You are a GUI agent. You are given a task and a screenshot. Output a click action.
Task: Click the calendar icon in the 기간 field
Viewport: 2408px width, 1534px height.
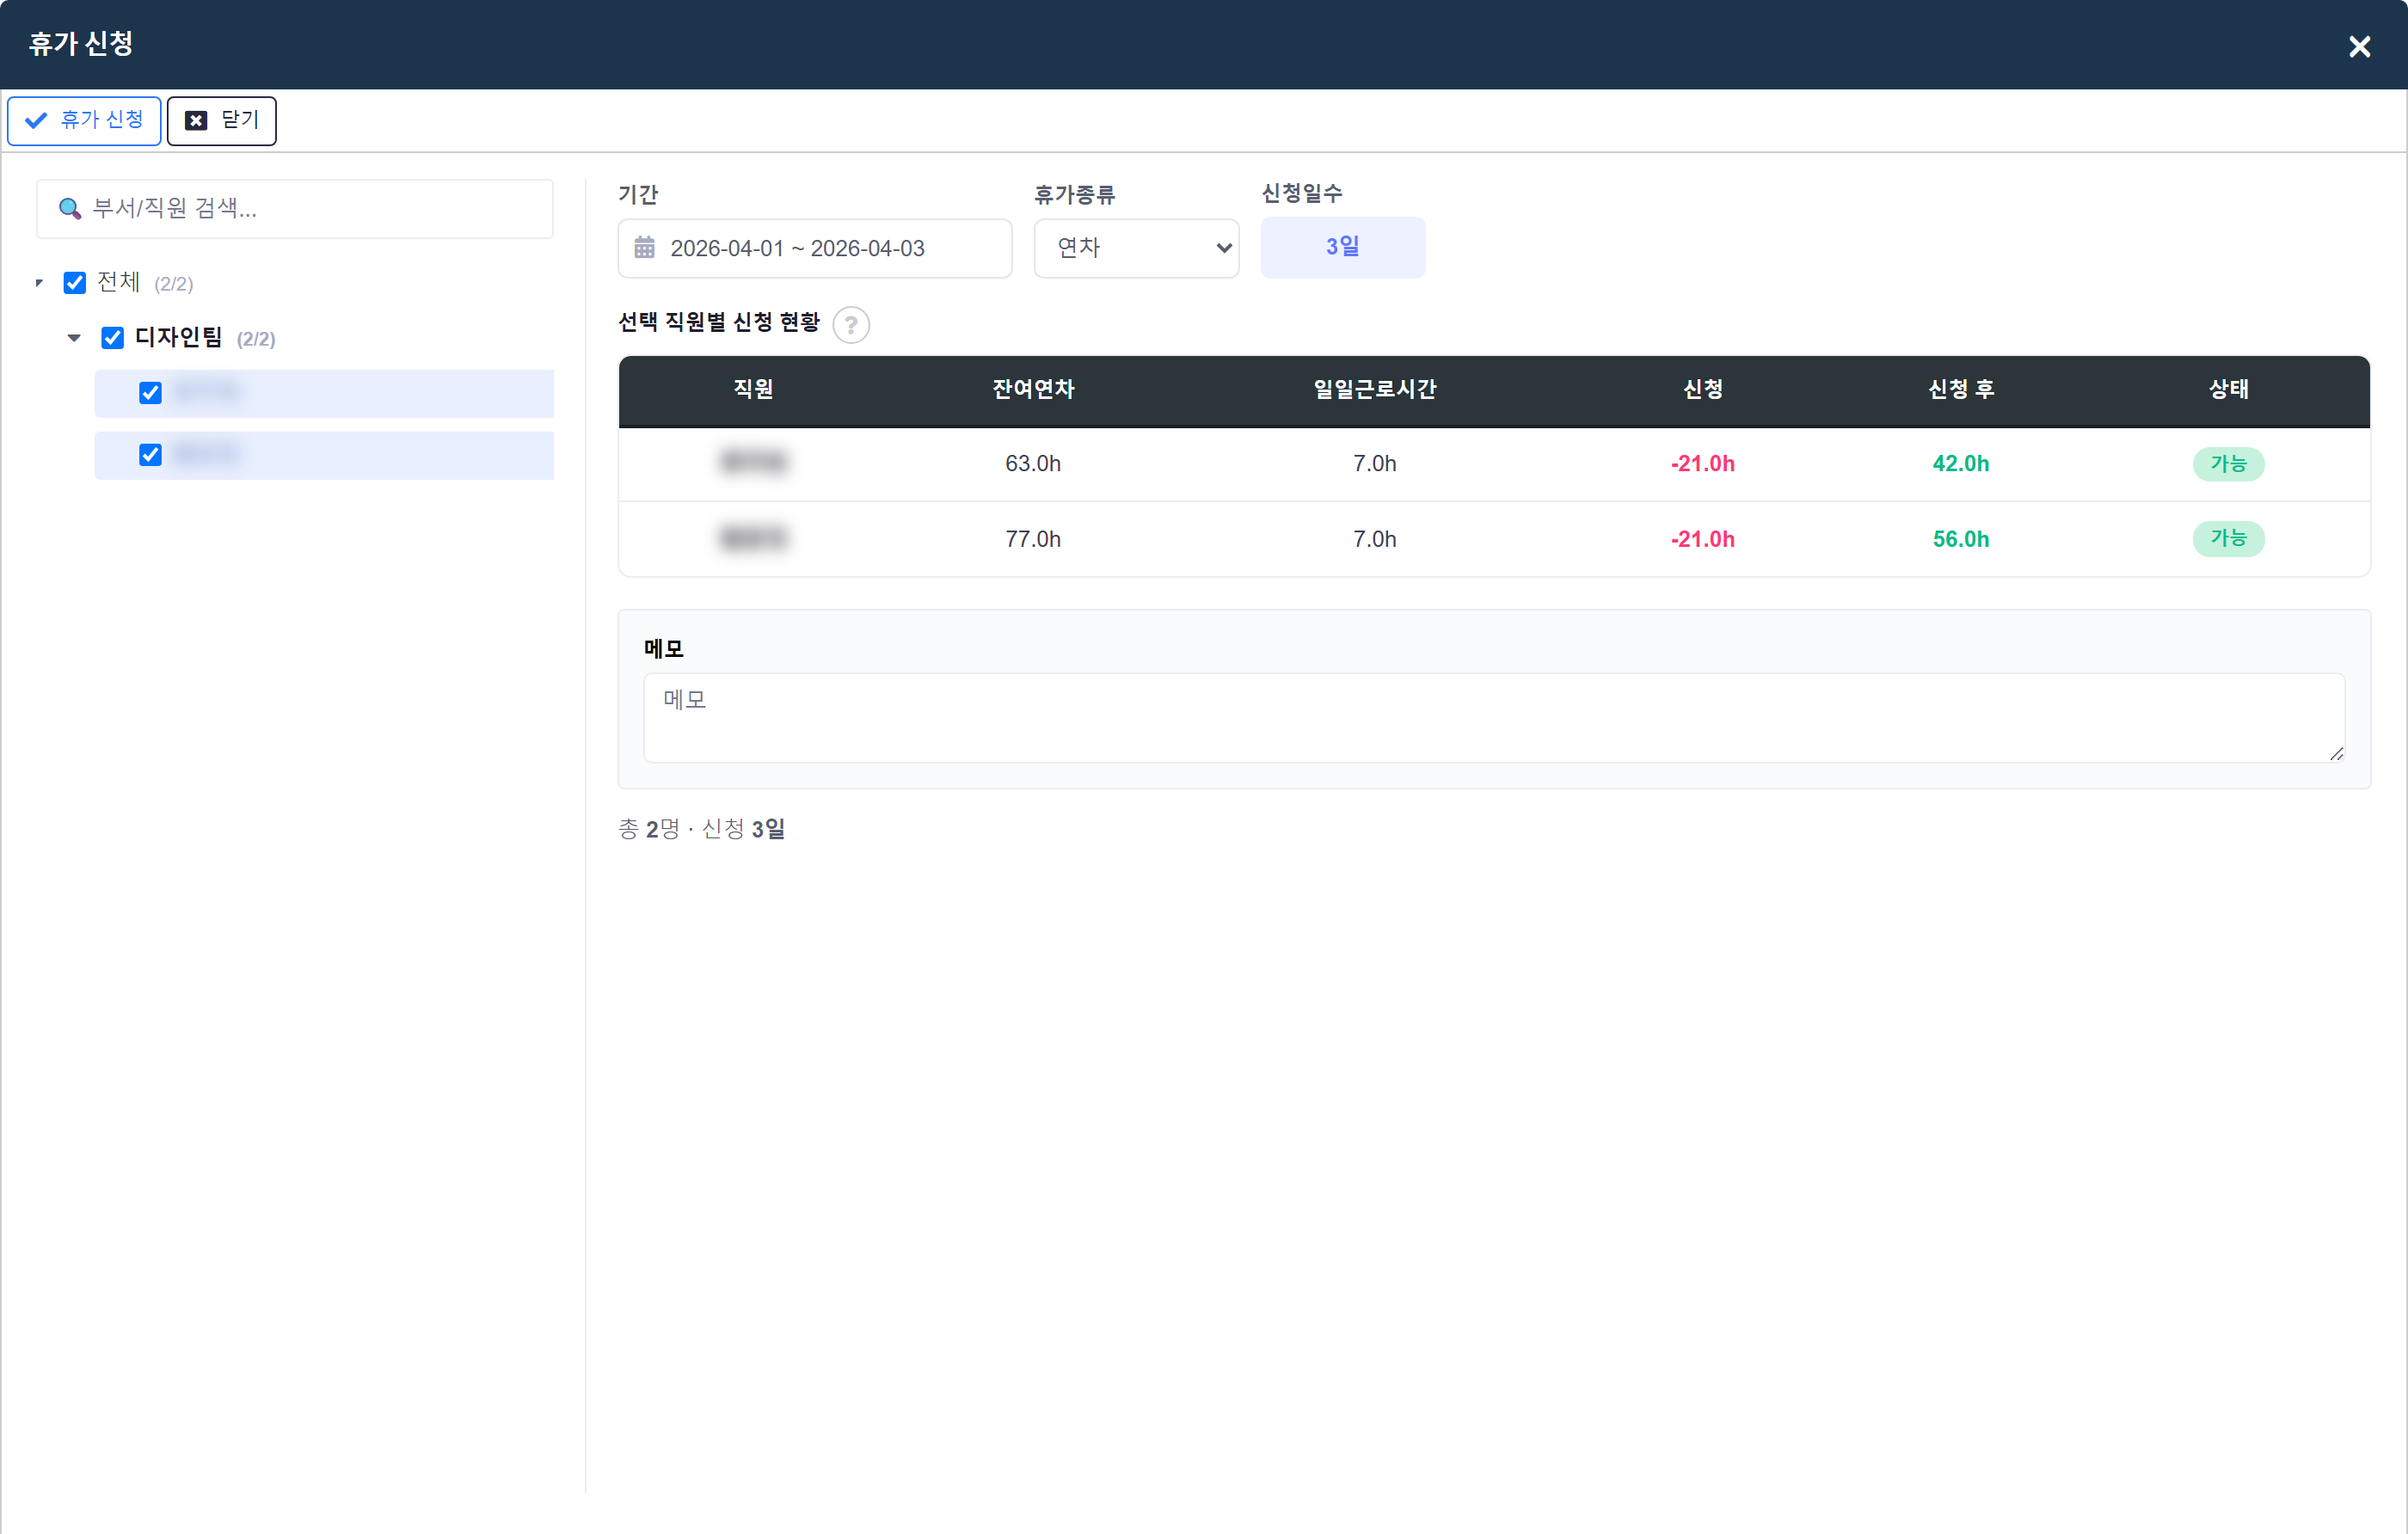[645, 248]
